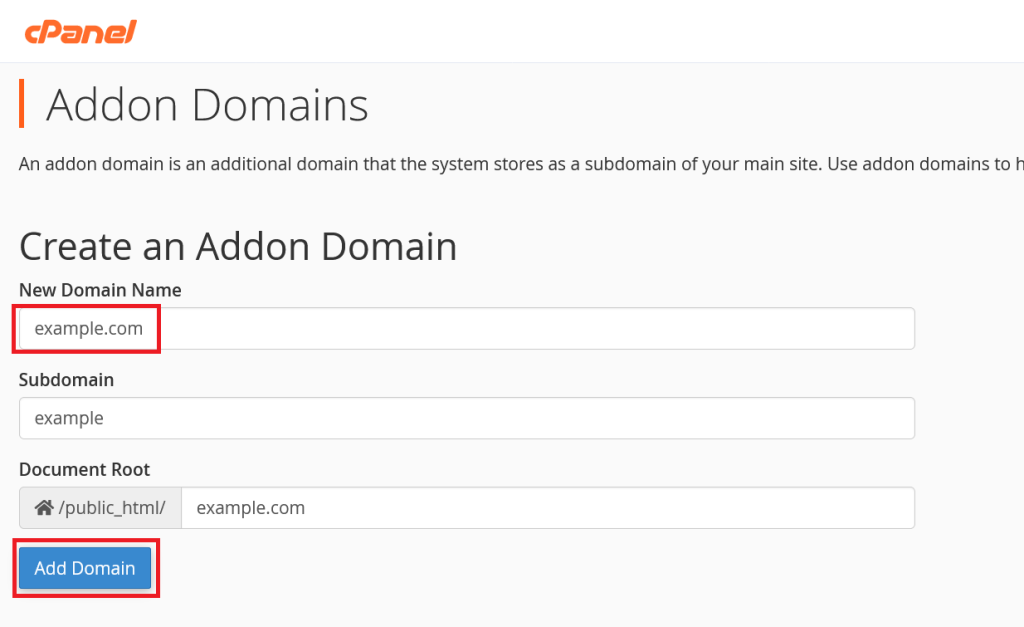Click the cPanel logo
The width and height of the screenshot is (1024, 627).
(x=80, y=32)
